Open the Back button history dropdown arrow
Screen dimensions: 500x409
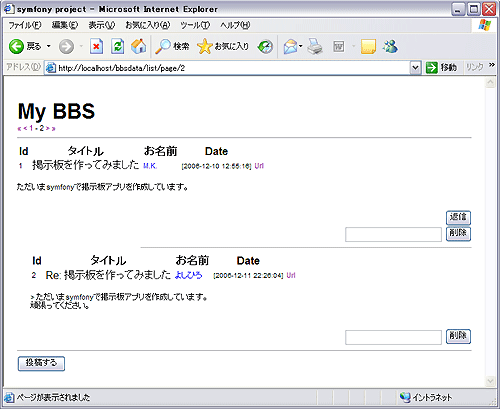(x=49, y=46)
